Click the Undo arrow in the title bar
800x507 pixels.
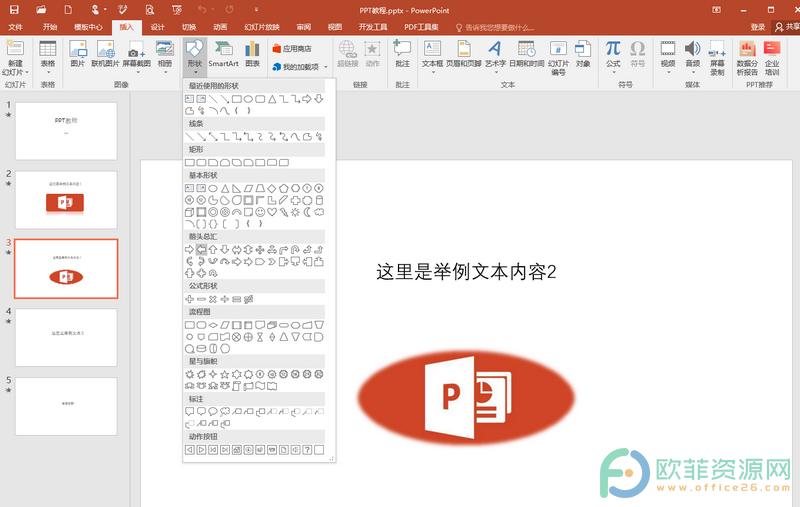[202, 9]
